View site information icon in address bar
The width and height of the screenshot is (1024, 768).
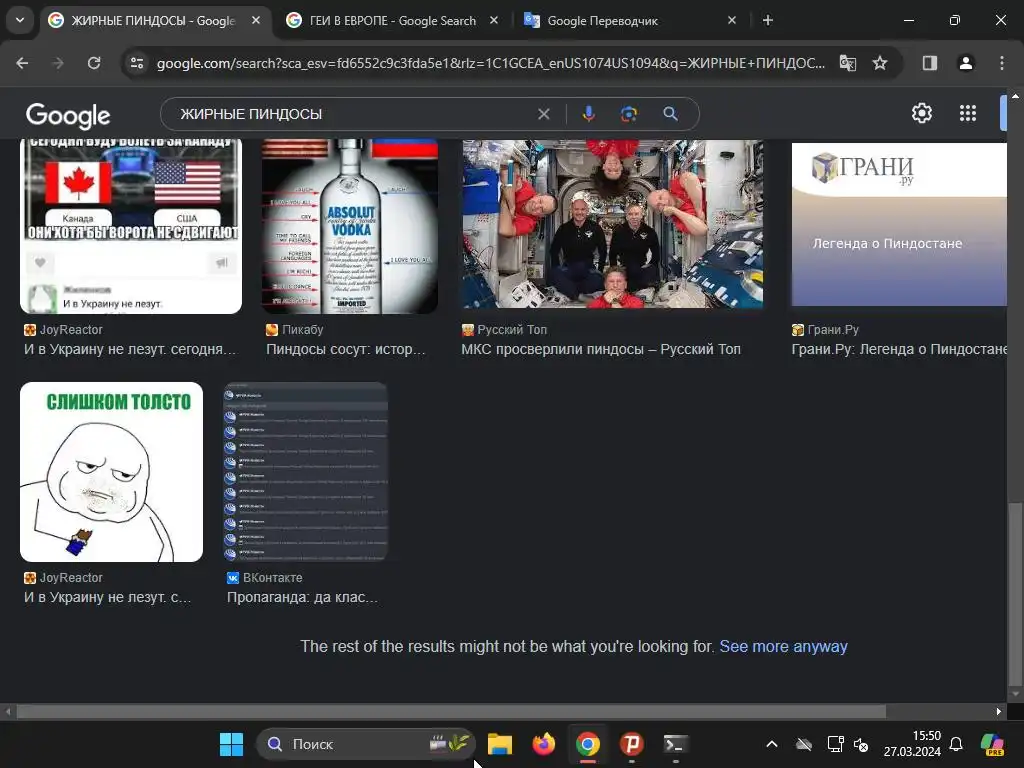pyautogui.click(x=137, y=63)
